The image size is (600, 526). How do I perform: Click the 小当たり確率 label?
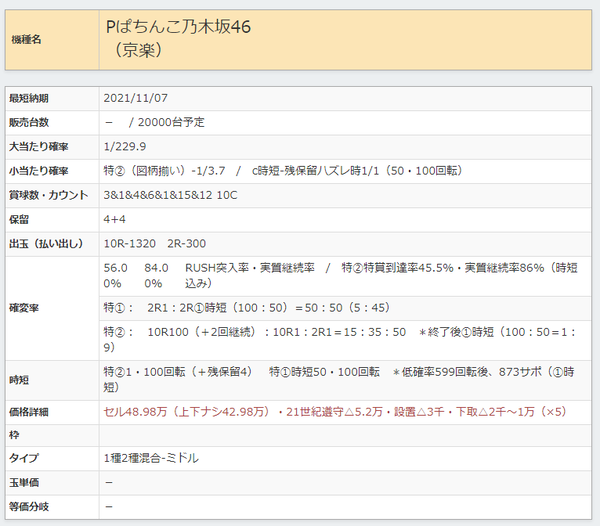pos(39,171)
